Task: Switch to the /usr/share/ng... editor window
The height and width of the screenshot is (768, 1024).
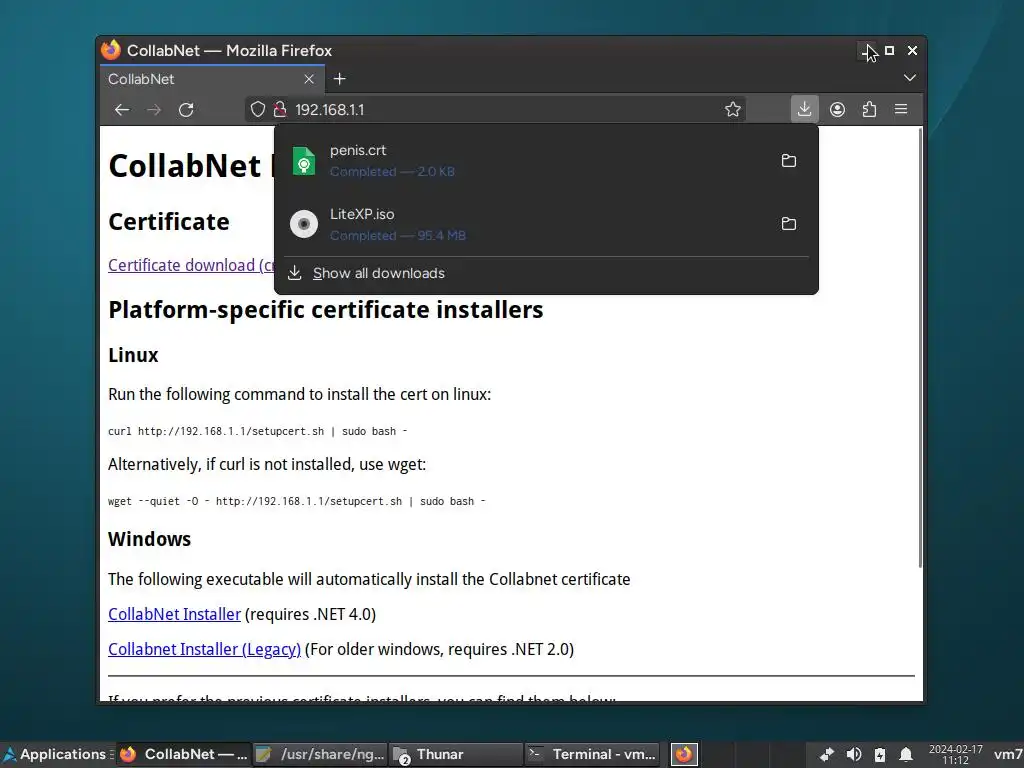Action: [x=320, y=754]
